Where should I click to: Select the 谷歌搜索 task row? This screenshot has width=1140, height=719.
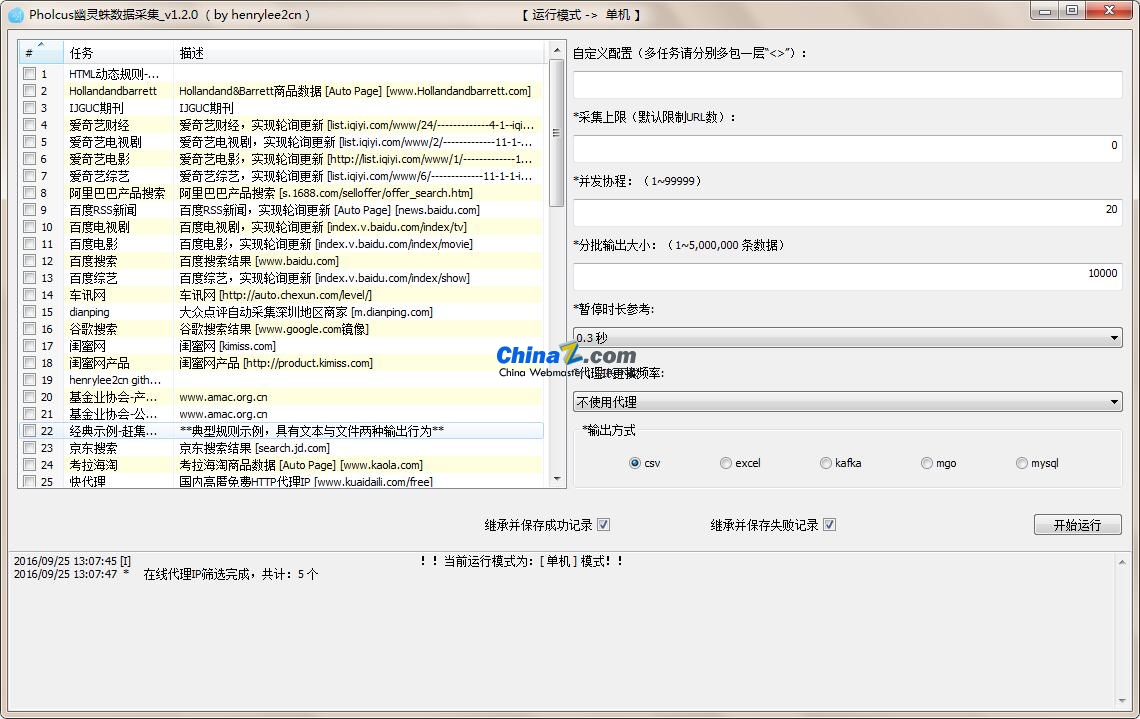pos(281,329)
